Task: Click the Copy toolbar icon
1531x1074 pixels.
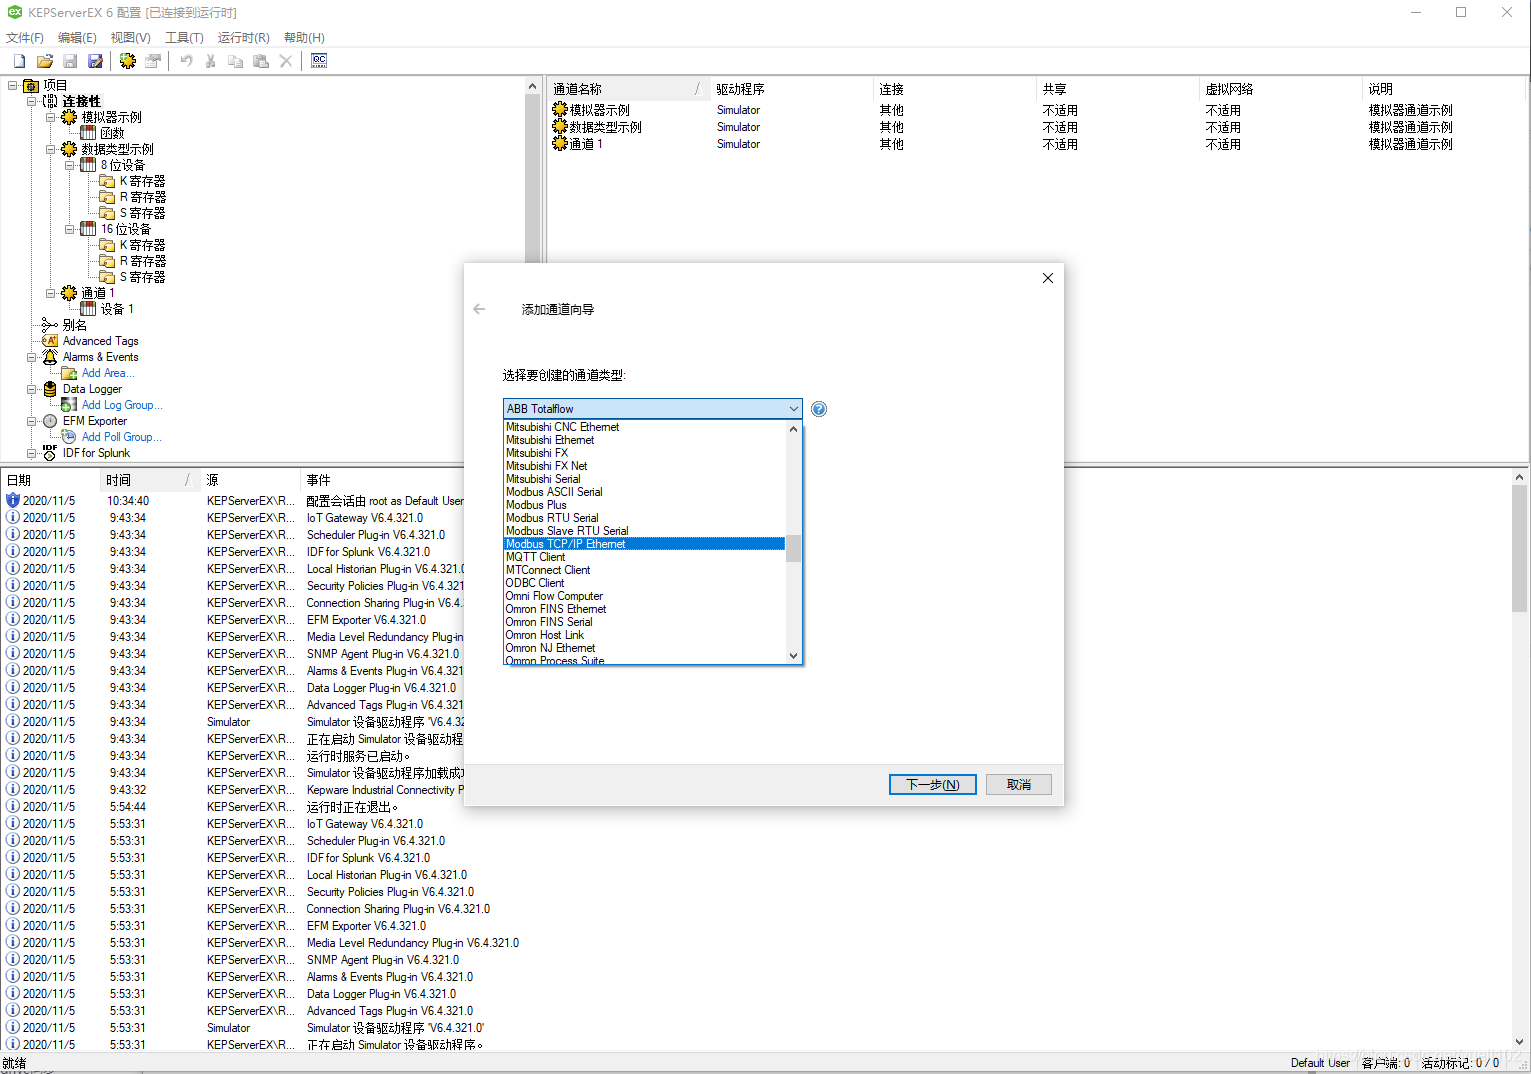Action: [x=235, y=61]
